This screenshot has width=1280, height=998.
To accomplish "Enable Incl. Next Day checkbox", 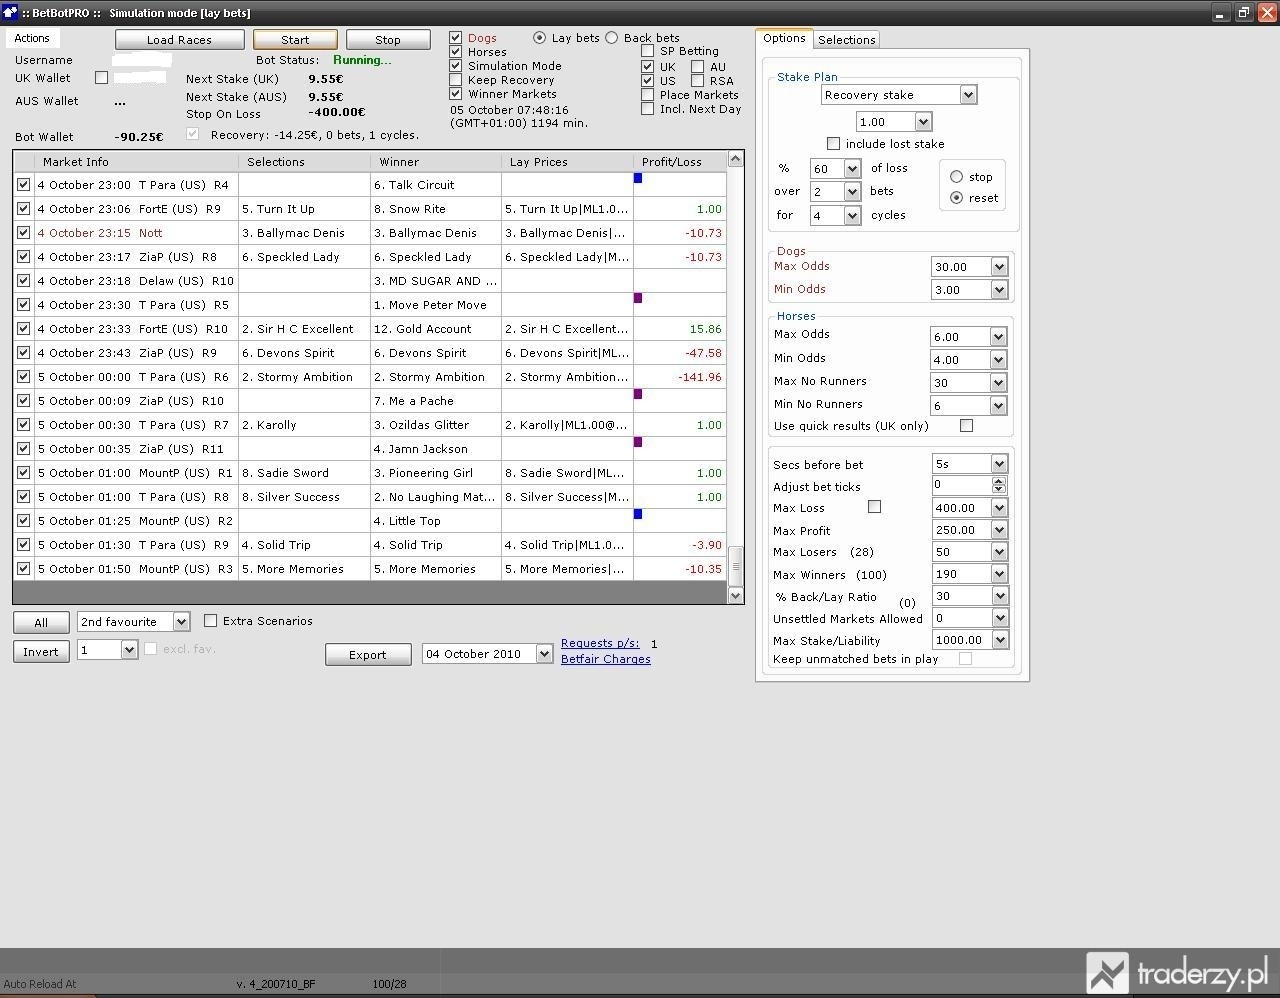I will [648, 109].
